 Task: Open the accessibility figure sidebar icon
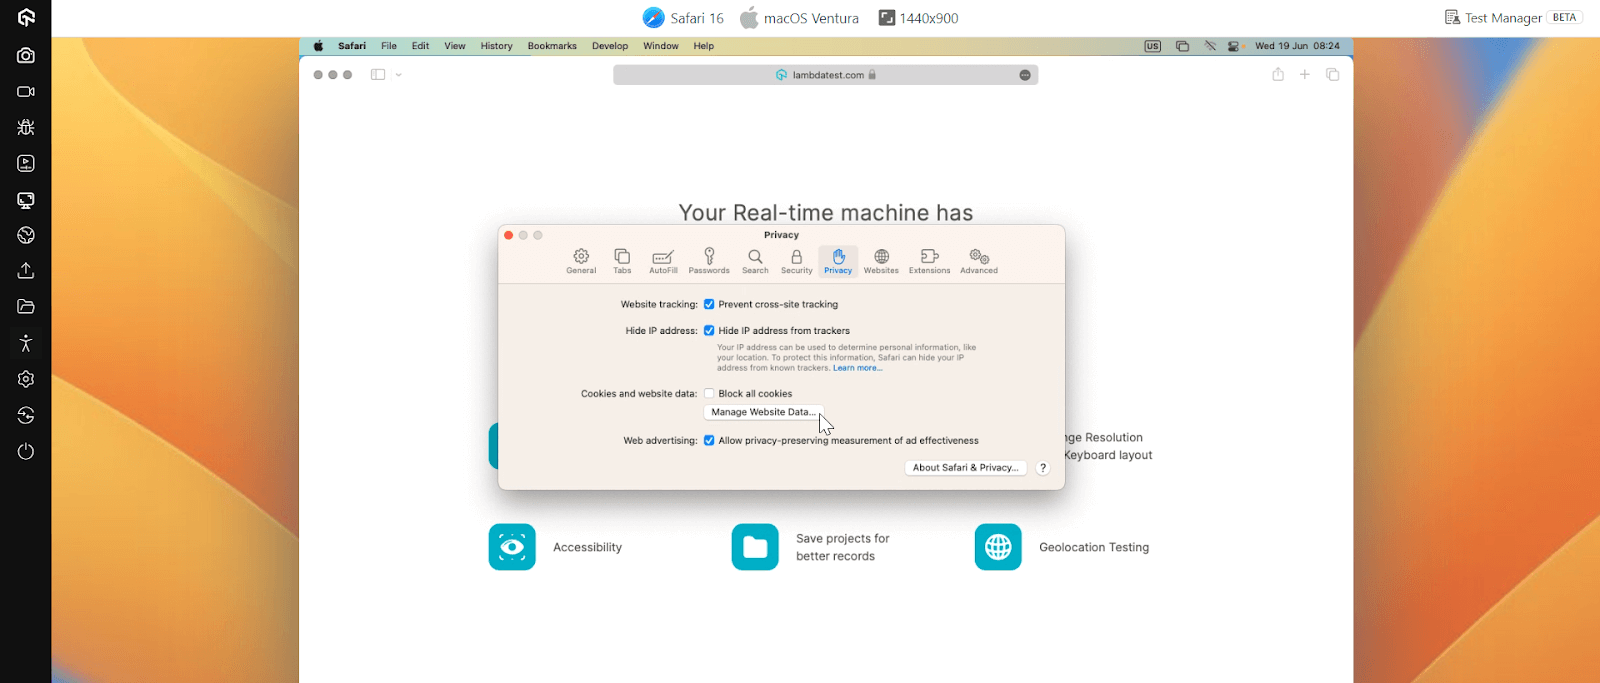(26, 343)
